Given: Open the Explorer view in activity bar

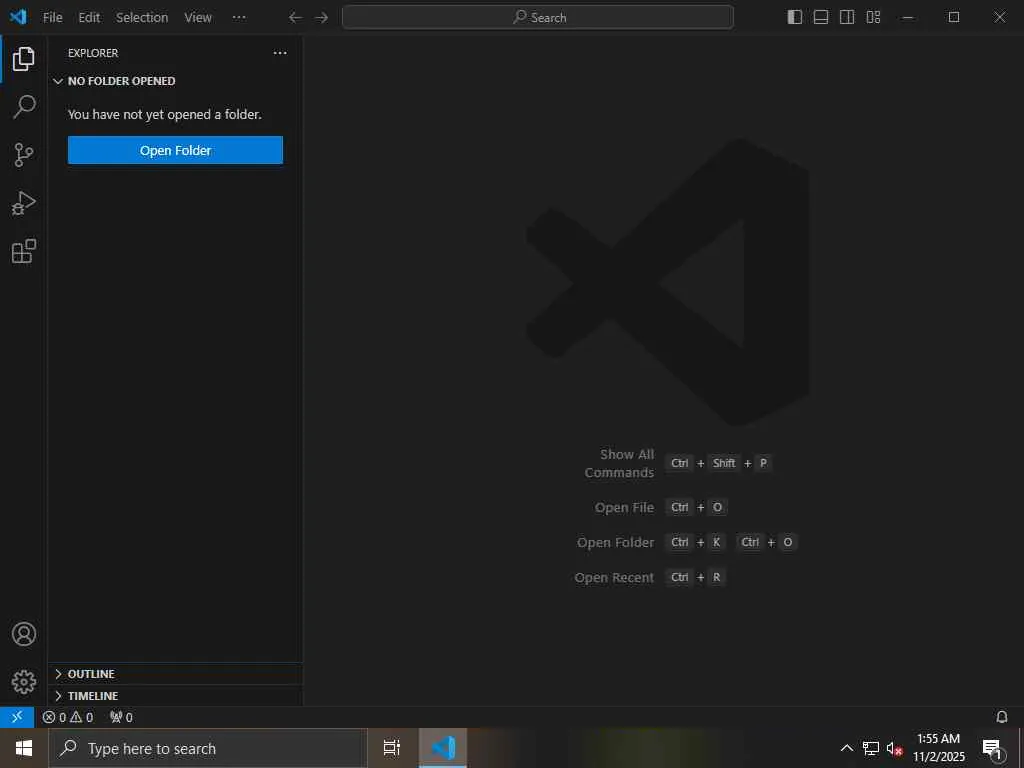Looking at the screenshot, I should coord(24,59).
